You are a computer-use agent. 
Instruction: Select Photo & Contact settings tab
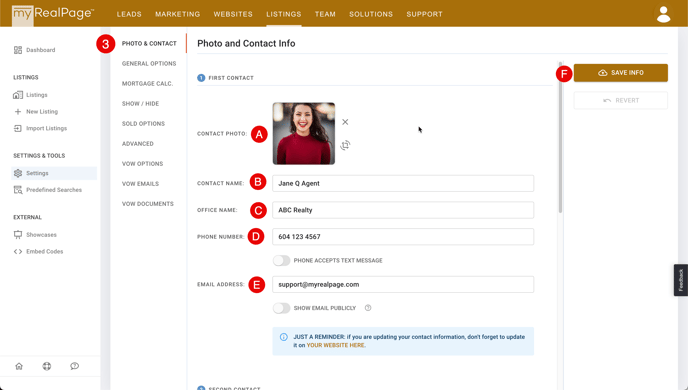[x=149, y=43]
